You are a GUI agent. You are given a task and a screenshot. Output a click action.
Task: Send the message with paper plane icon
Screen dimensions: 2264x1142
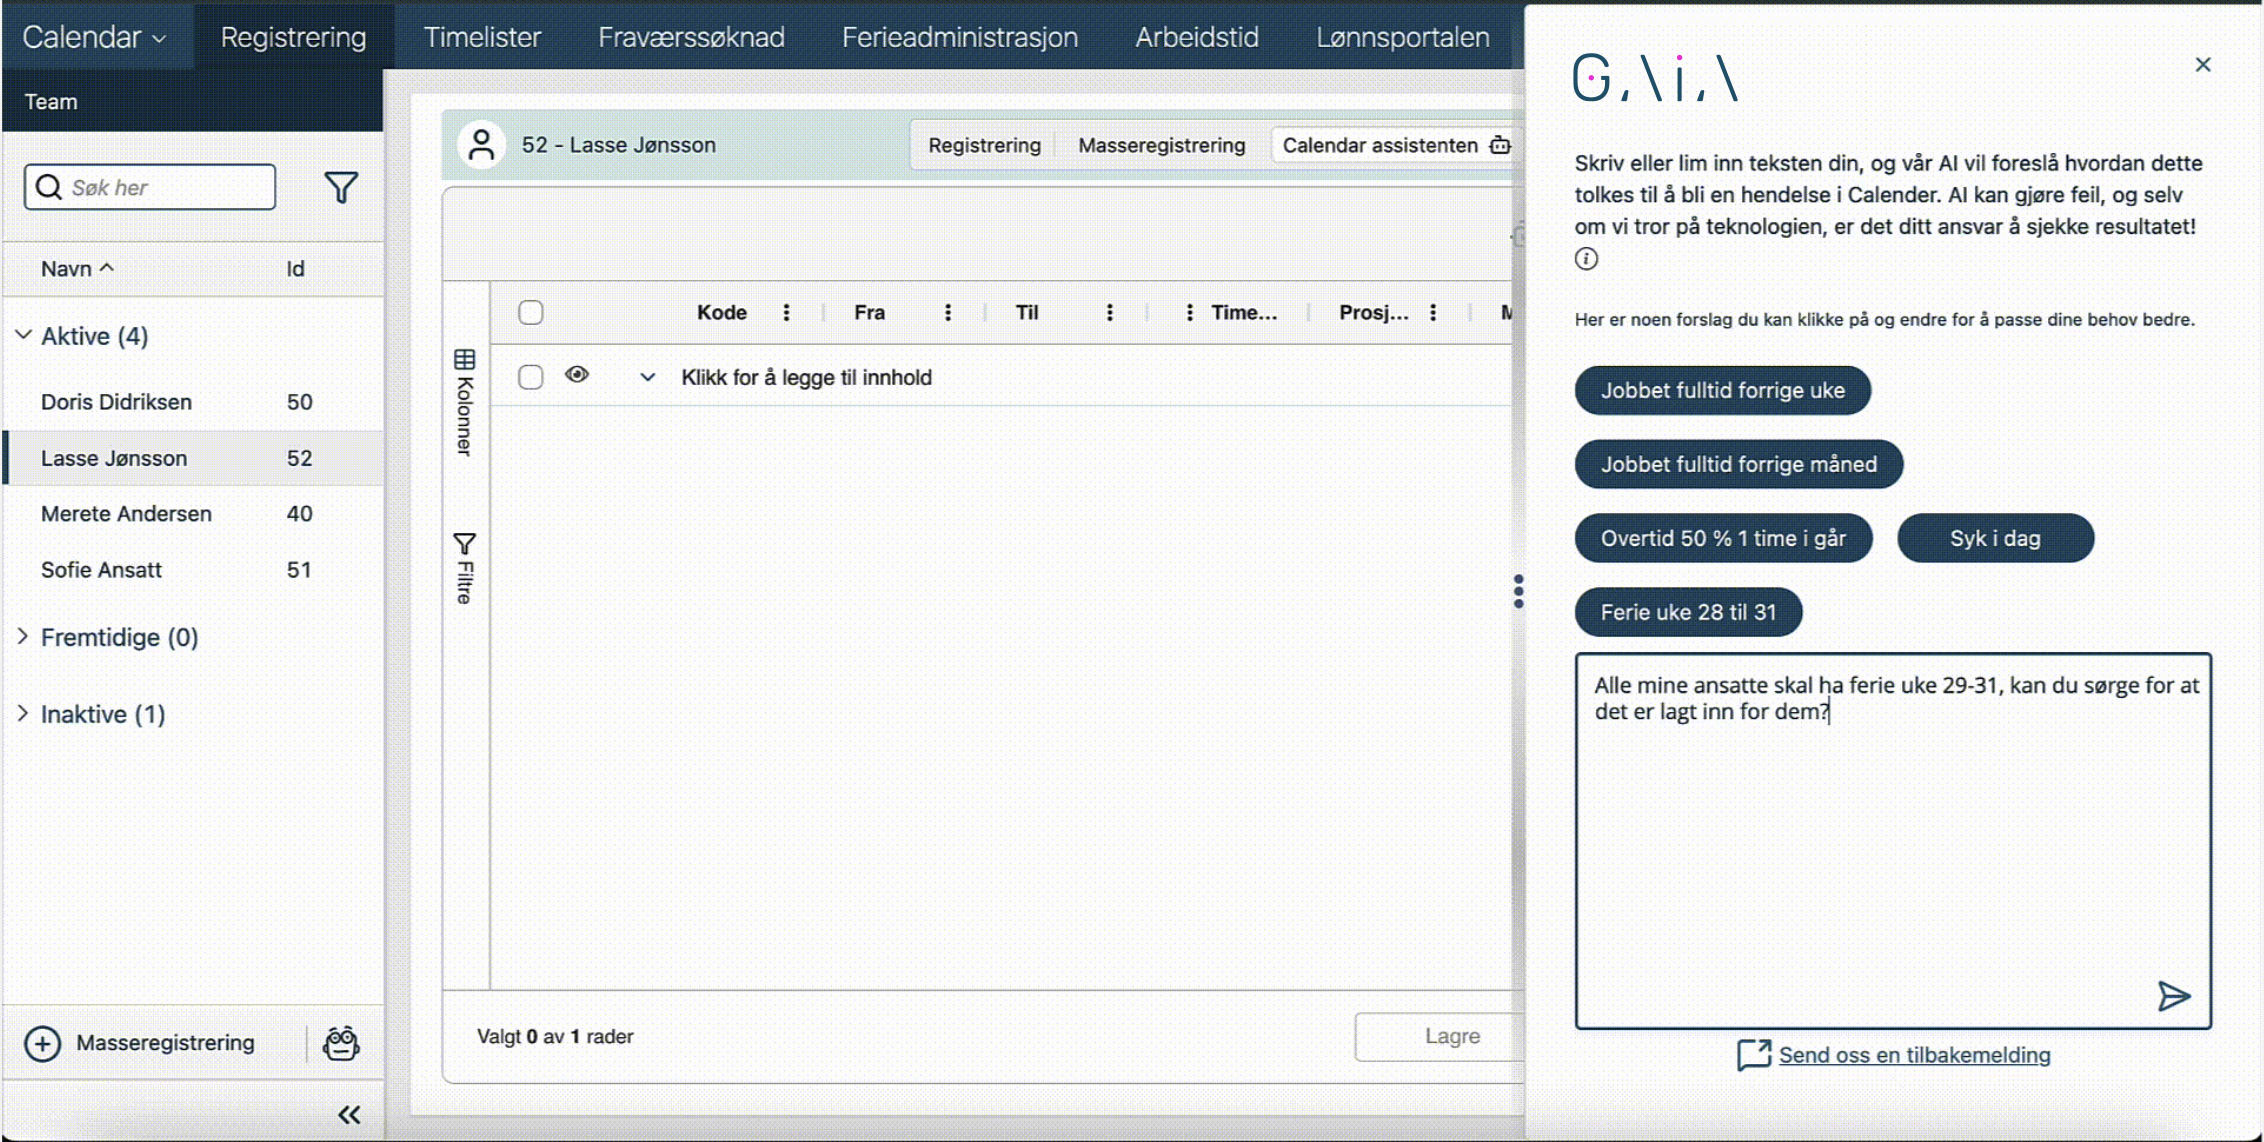(x=2173, y=995)
